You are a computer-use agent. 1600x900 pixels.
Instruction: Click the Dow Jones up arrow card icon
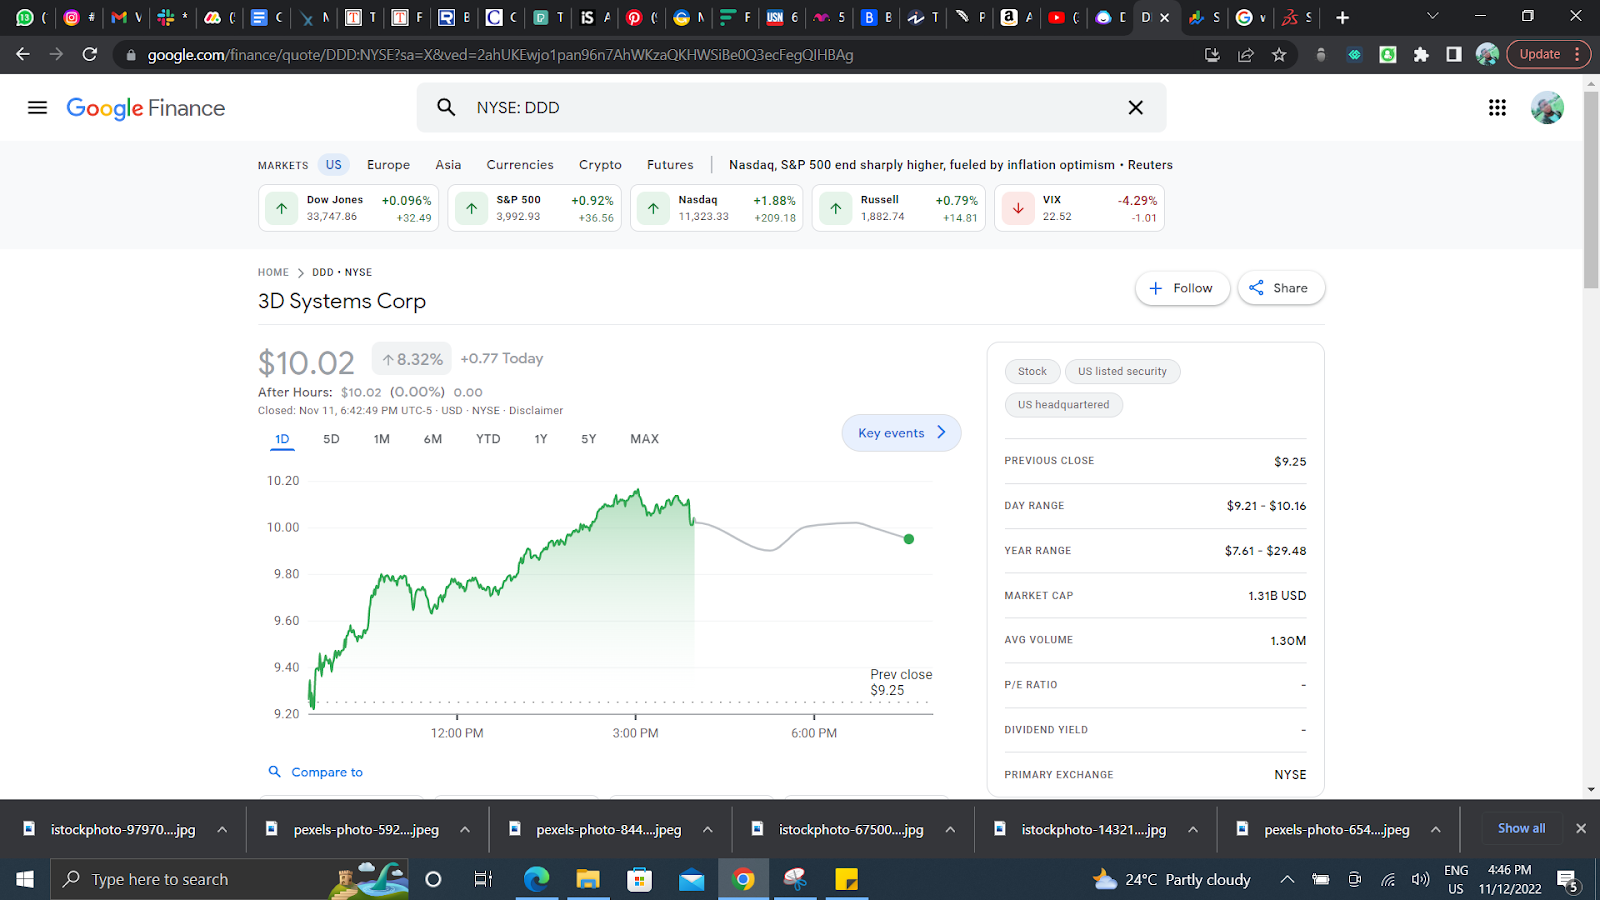[282, 208]
